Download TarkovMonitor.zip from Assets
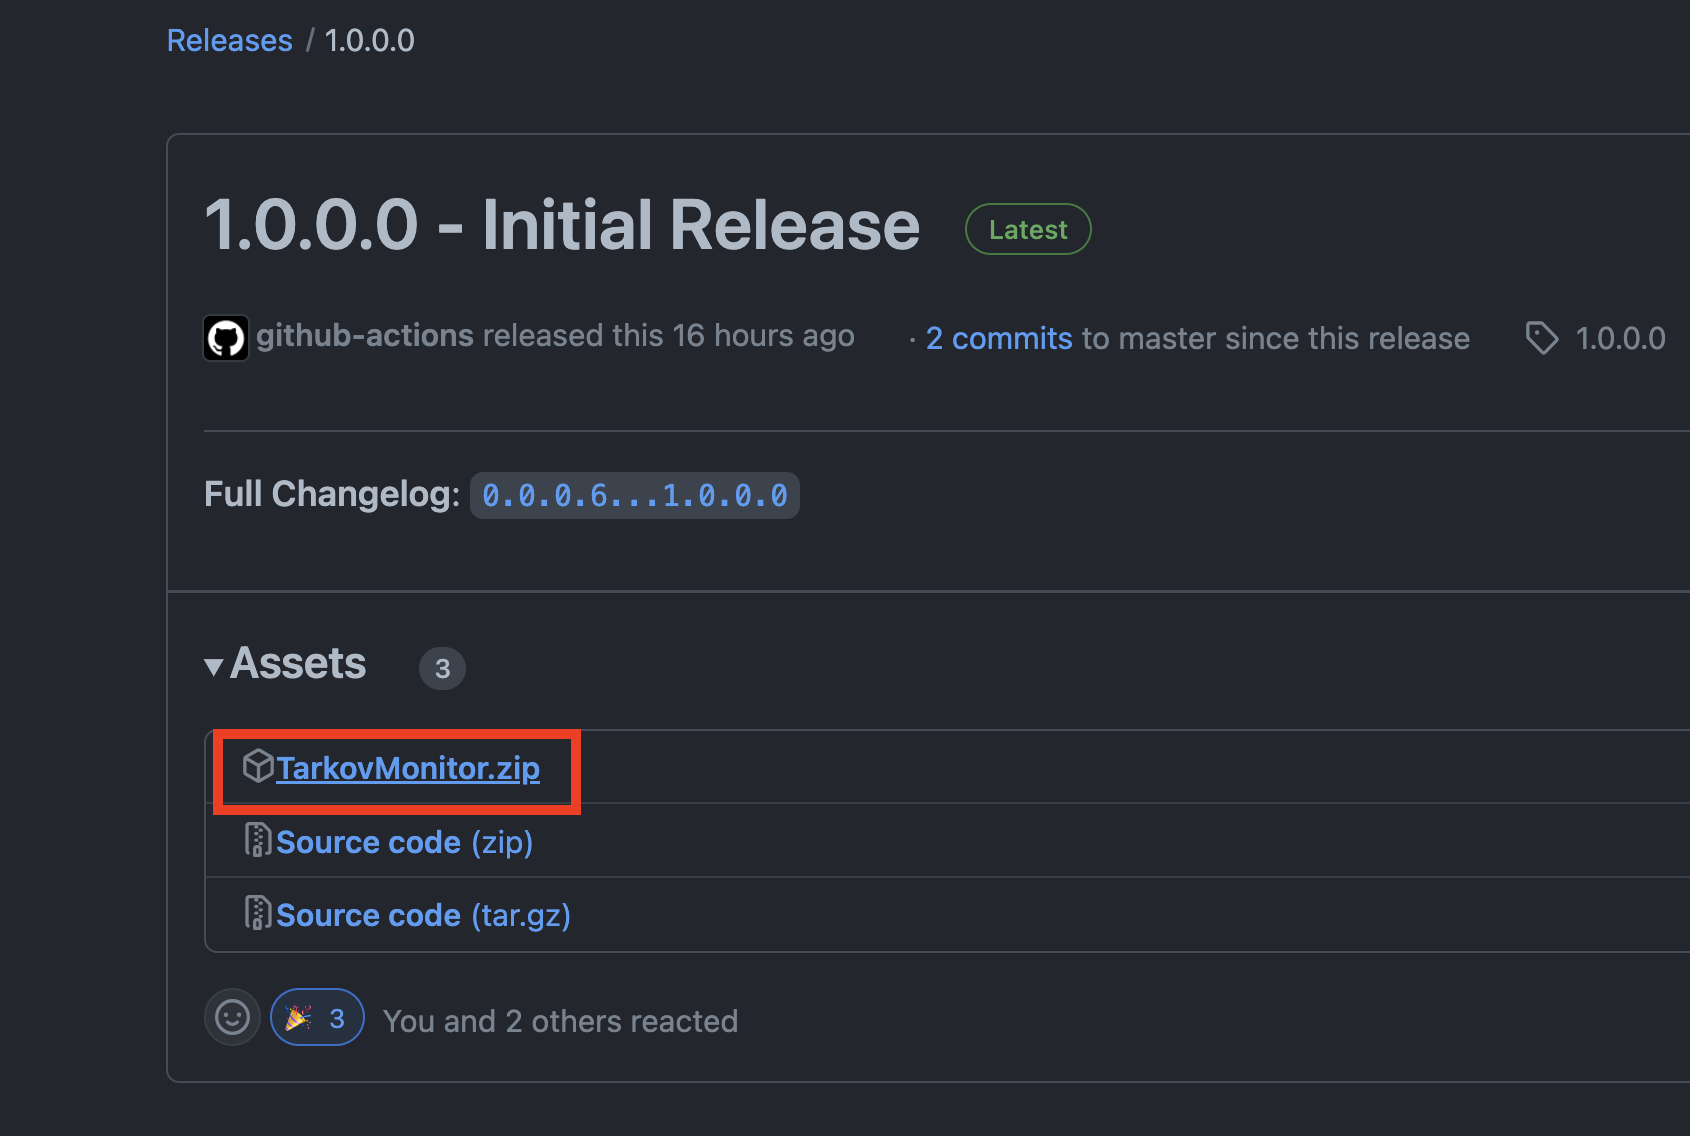Screen dimensions: 1690x1136 [x=408, y=768]
